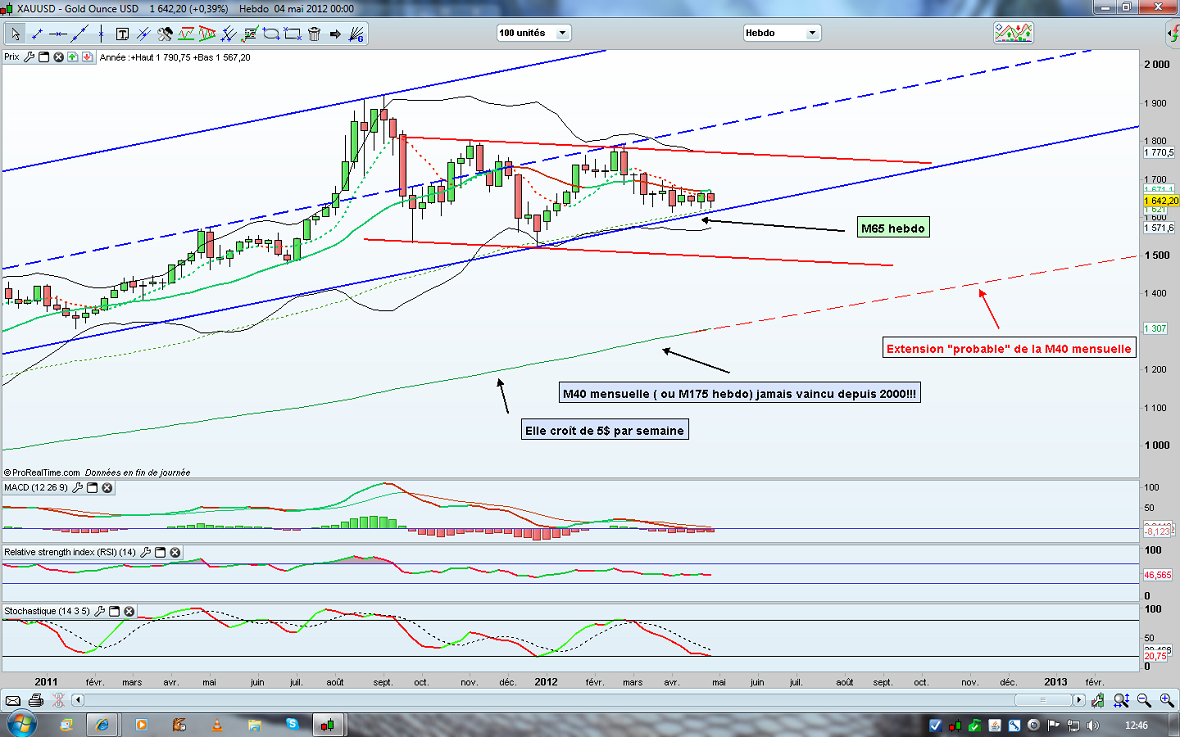Toggle the red down arrow on Prix panel
Screen dimensions: 1180x737
coord(88,57)
